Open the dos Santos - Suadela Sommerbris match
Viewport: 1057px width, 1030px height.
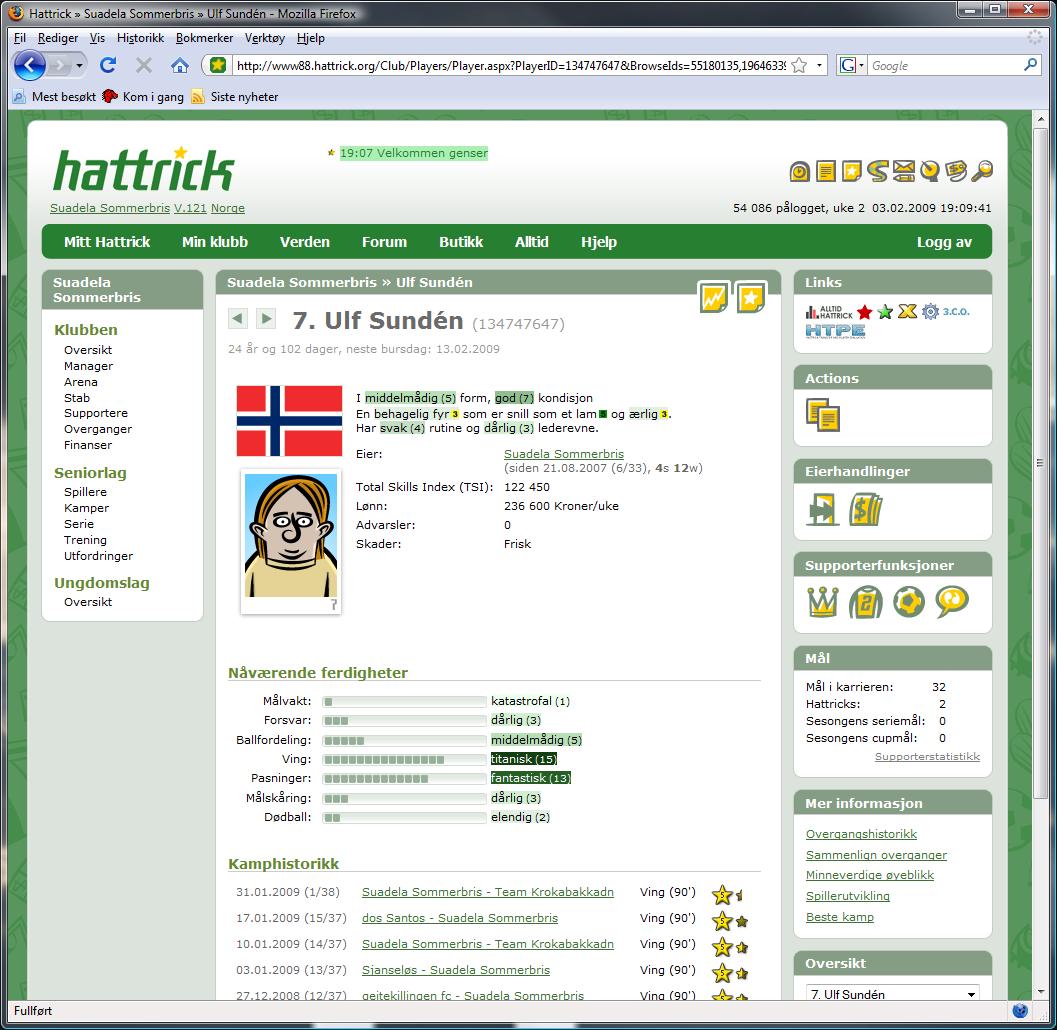pyautogui.click(x=460, y=917)
